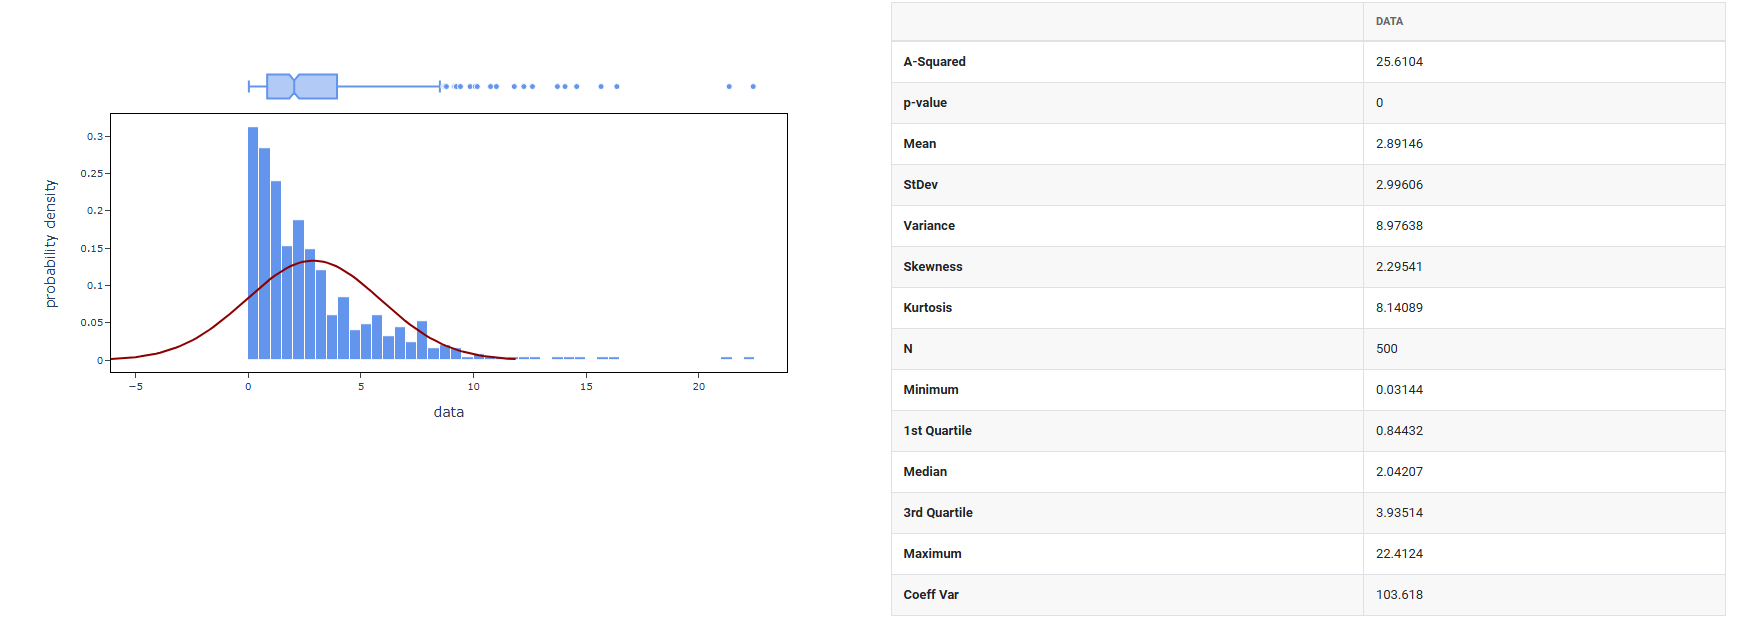The height and width of the screenshot is (635, 1740).
Task: Select the Kurtosis row label
Action: [927, 308]
